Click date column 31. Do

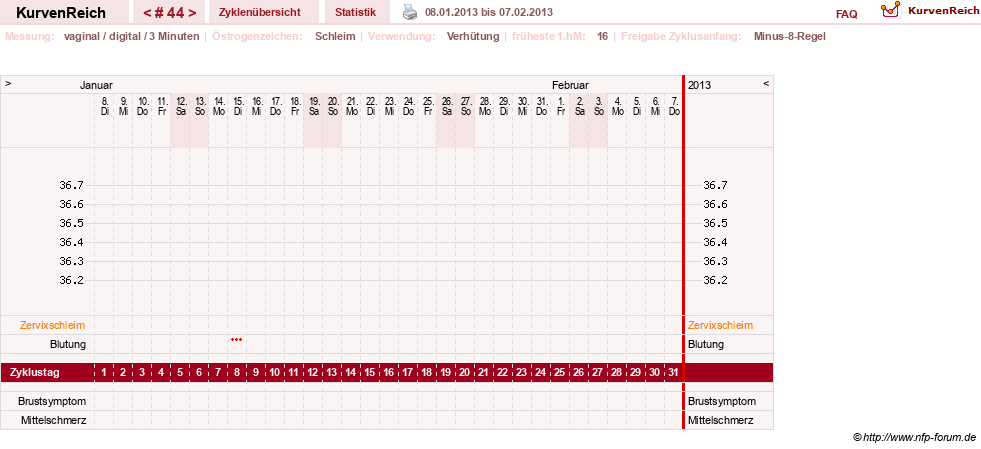pos(541,106)
